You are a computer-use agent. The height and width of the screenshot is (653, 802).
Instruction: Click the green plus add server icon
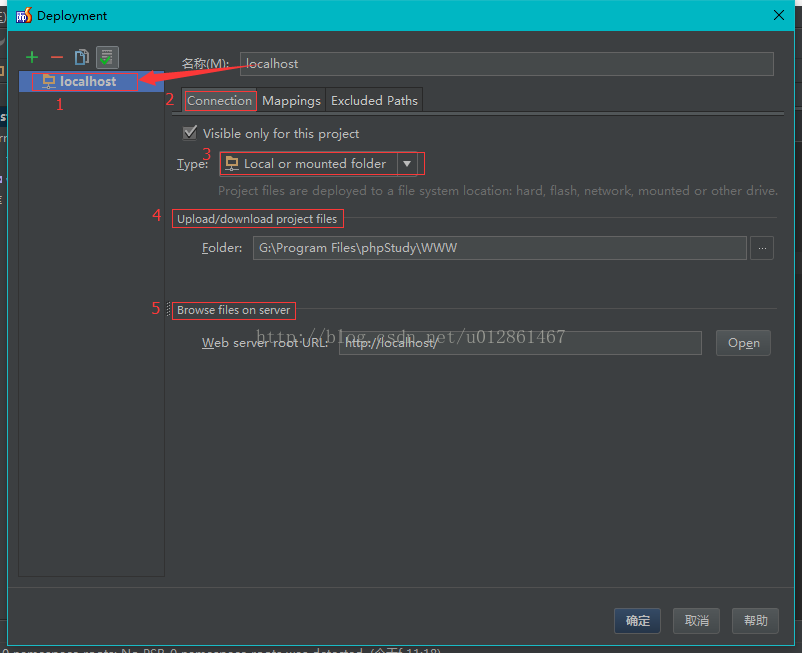(x=32, y=58)
